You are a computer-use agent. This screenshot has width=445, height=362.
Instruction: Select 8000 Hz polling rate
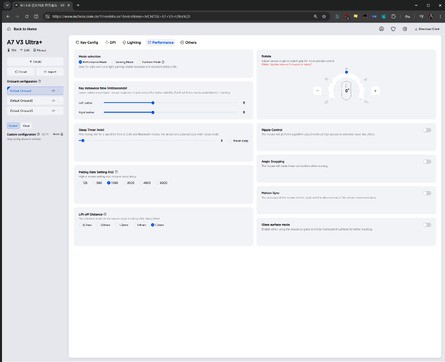[161, 183]
